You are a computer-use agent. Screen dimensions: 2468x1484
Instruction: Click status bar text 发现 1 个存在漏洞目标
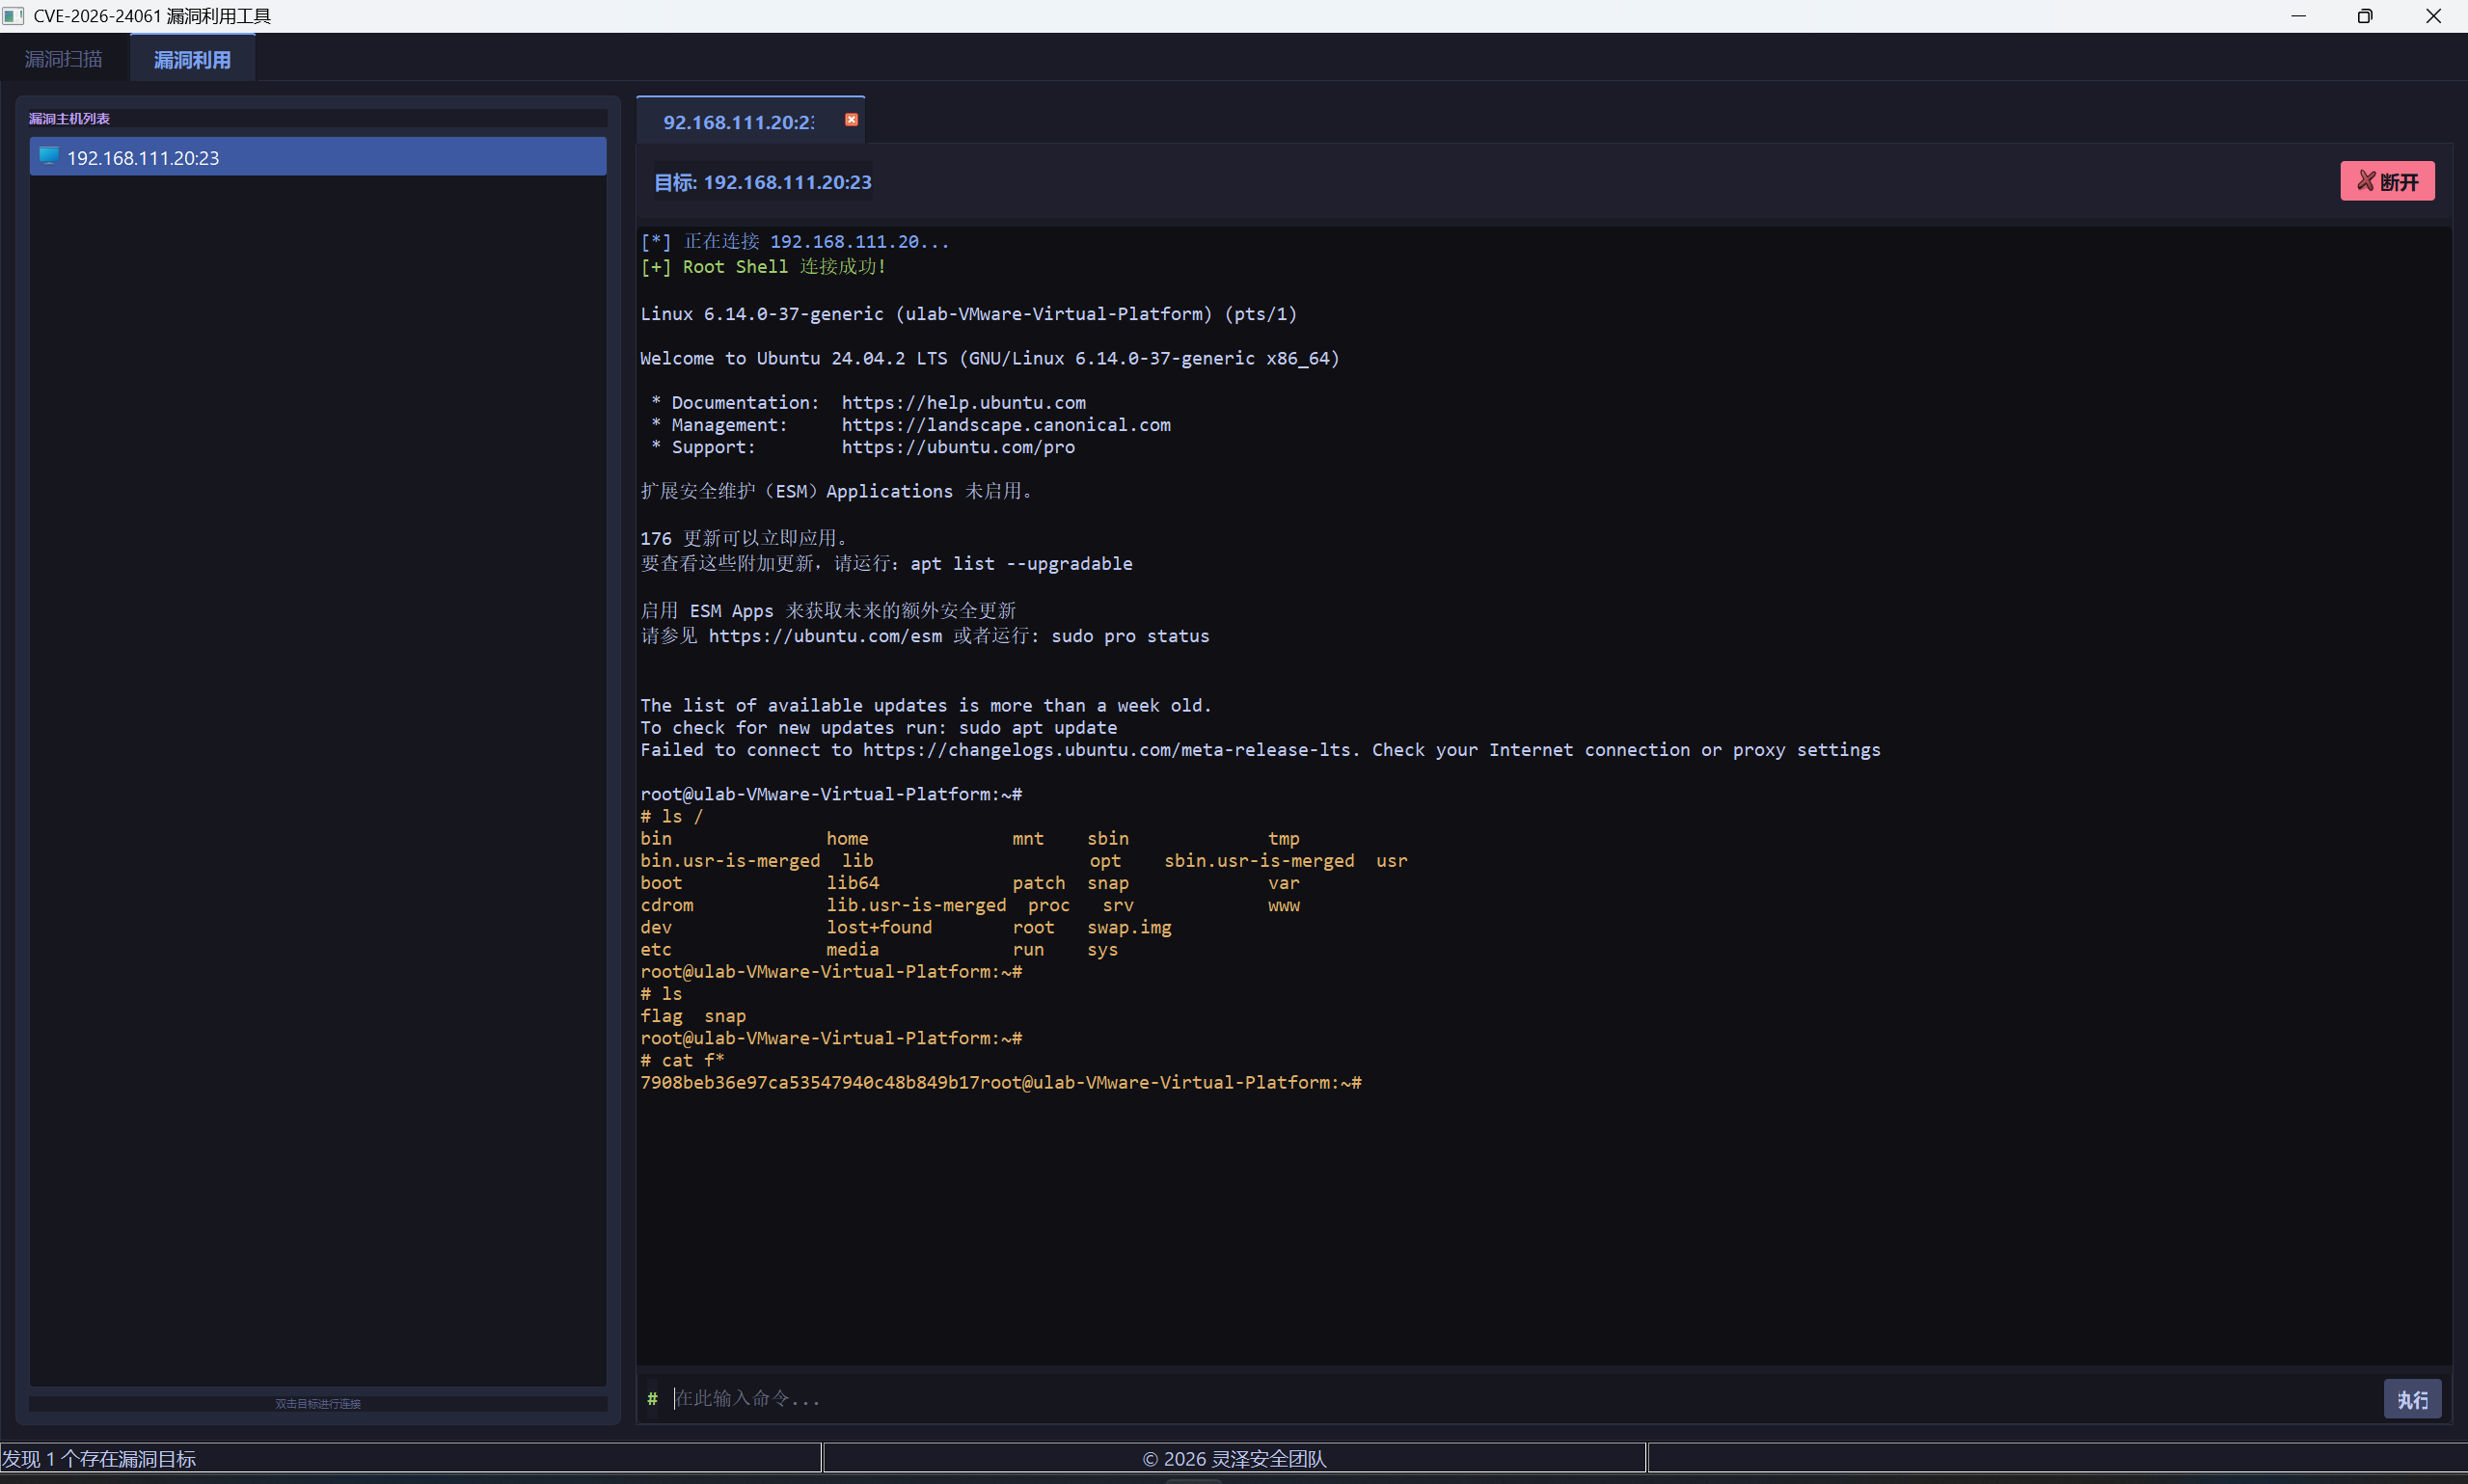[x=100, y=1459]
